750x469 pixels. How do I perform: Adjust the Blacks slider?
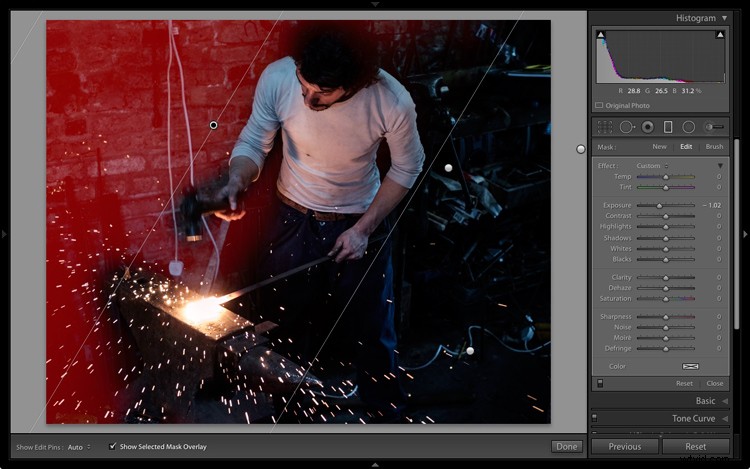[665, 260]
